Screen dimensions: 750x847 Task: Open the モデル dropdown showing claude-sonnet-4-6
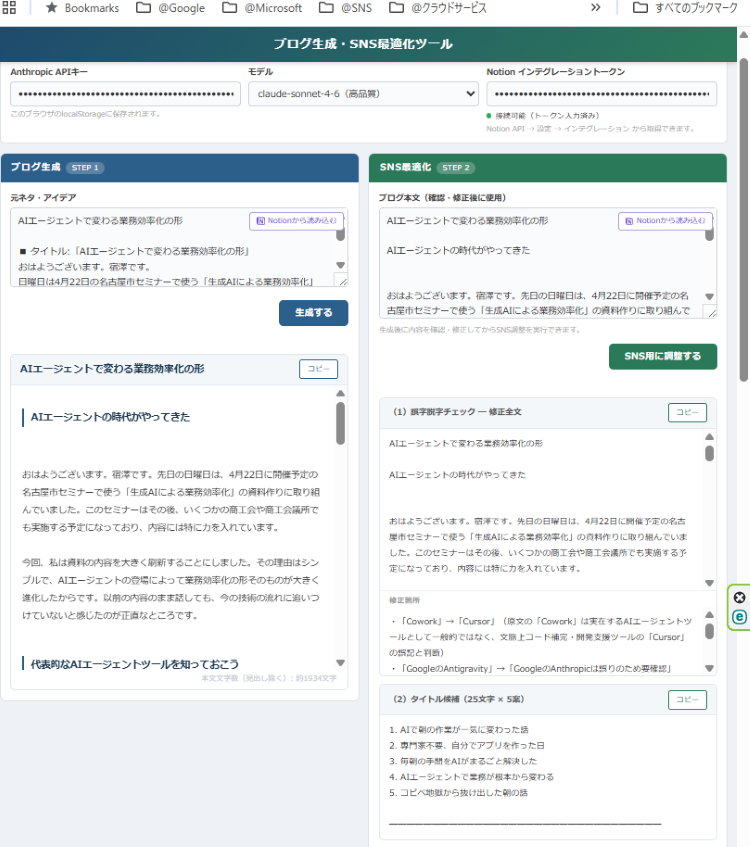[x=363, y=94]
